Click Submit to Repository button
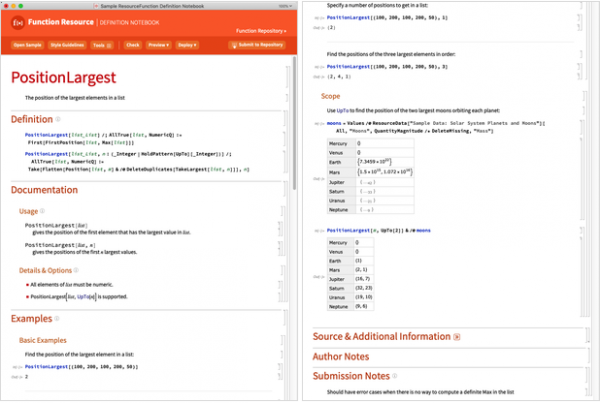 (255, 45)
